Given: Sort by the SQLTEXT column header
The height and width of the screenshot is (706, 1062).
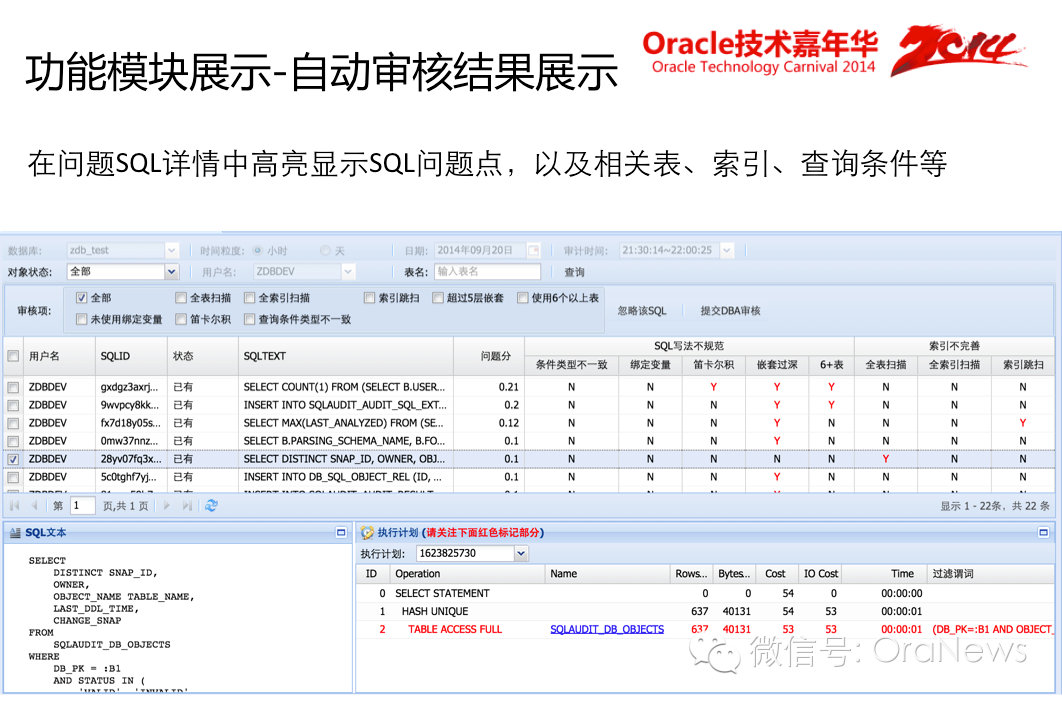Looking at the screenshot, I should tap(345, 356).
